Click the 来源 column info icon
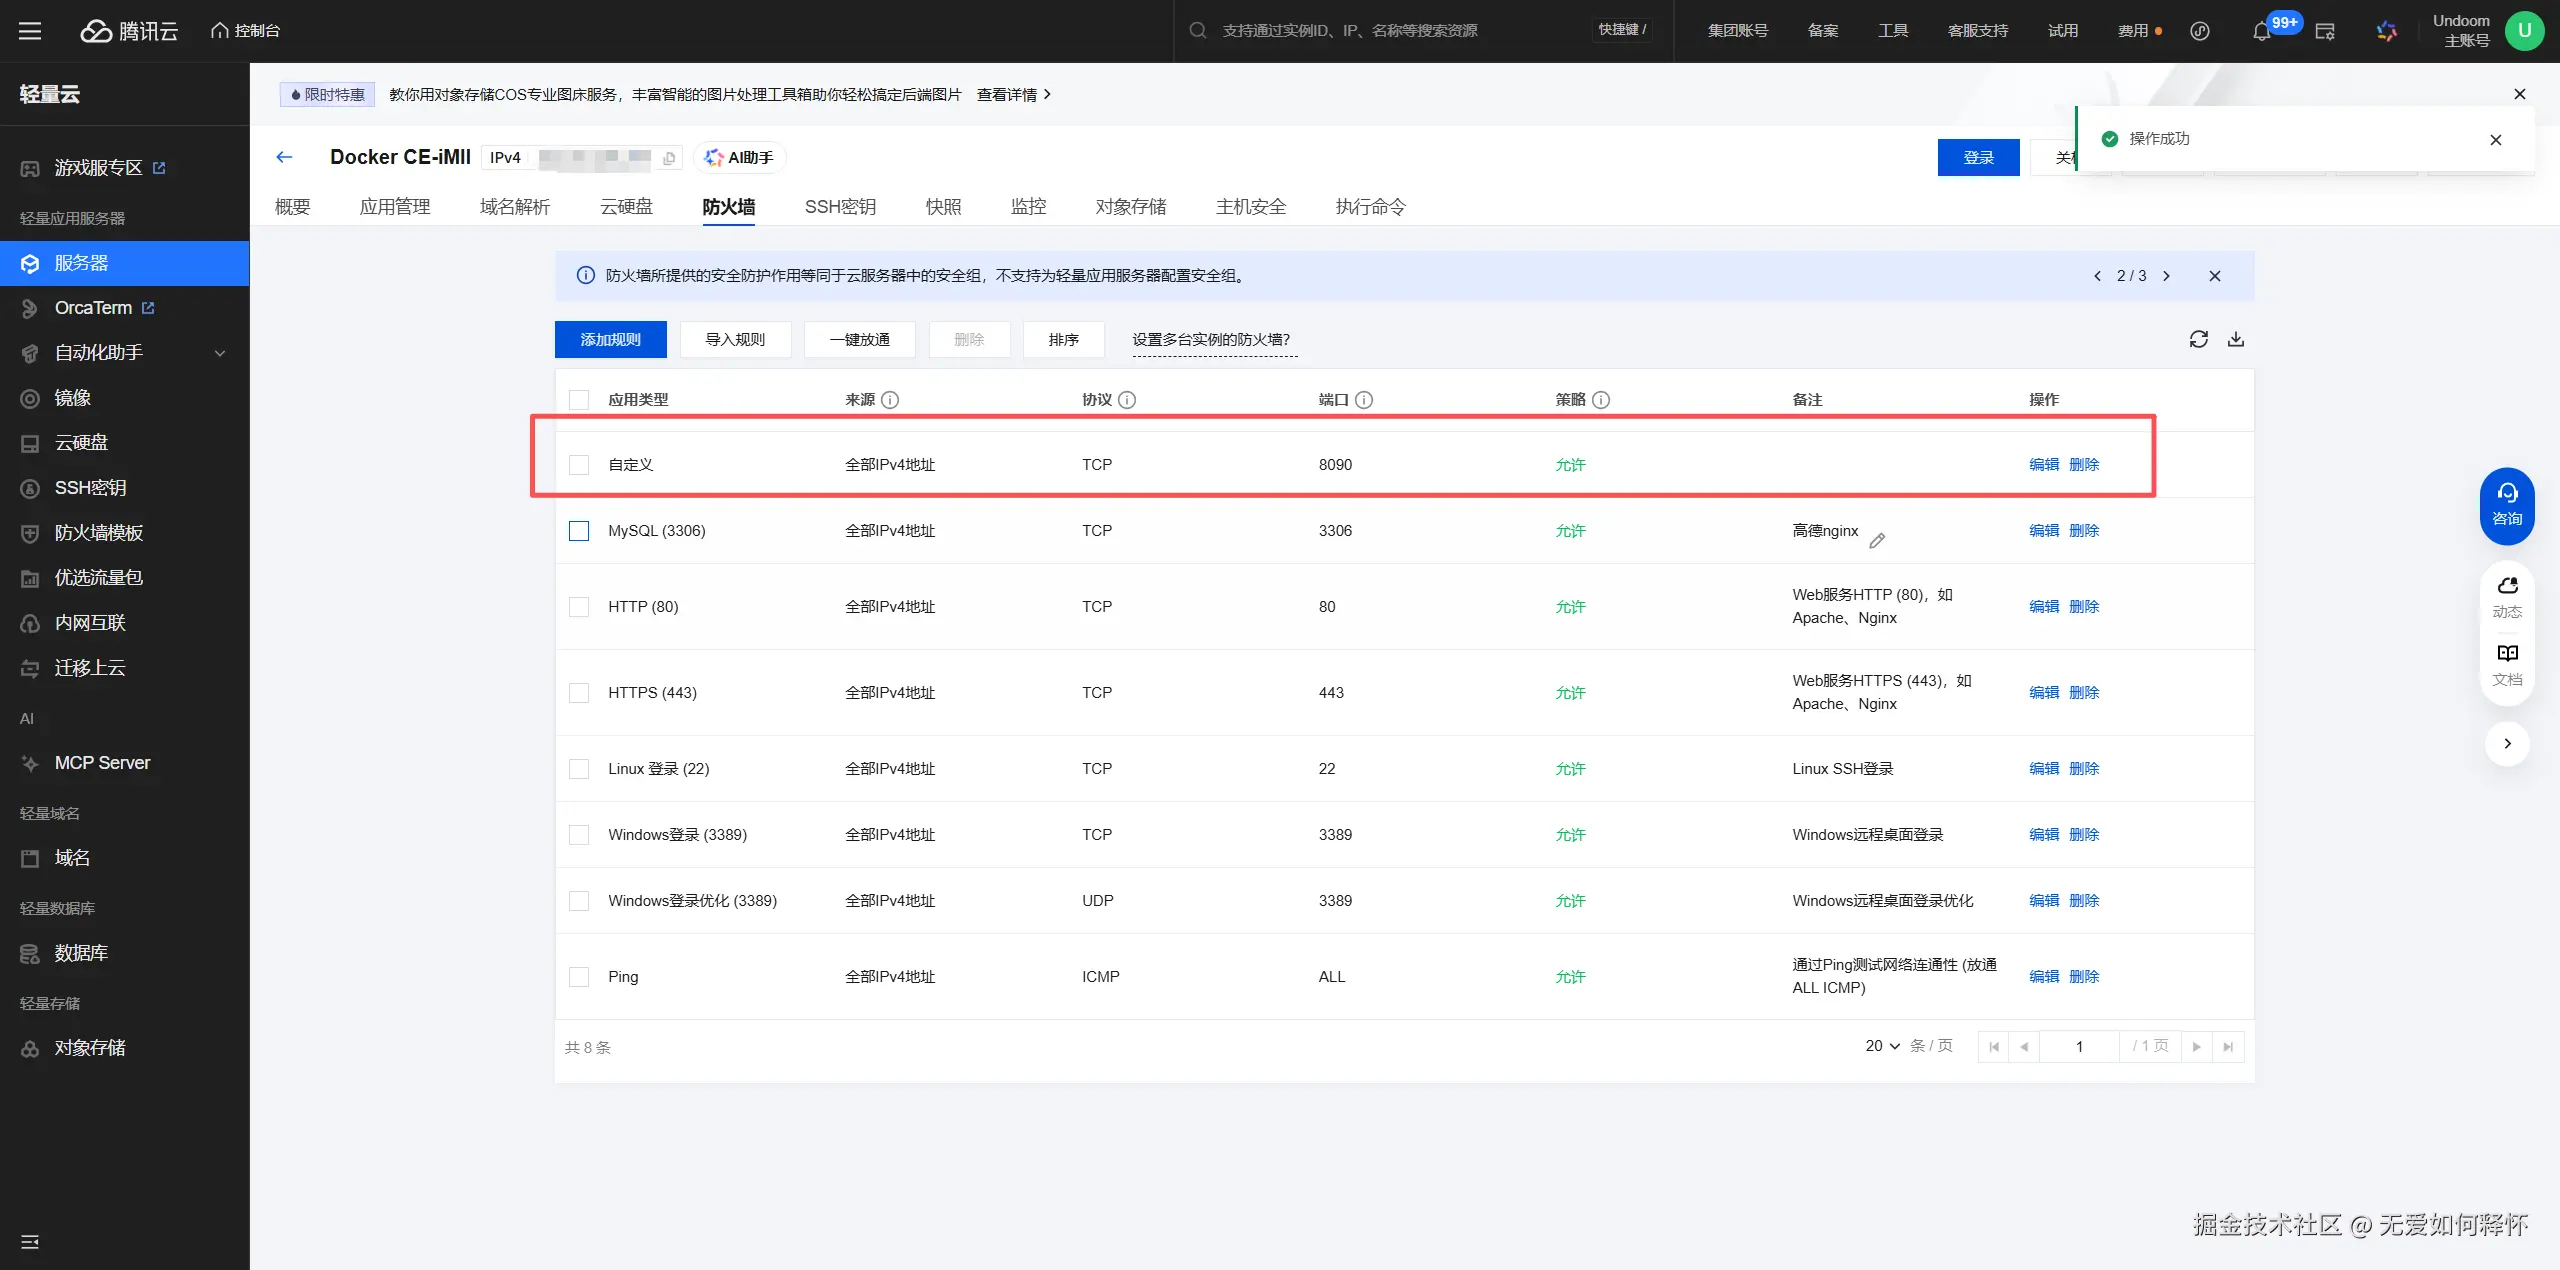2560x1270 pixels. point(890,400)
